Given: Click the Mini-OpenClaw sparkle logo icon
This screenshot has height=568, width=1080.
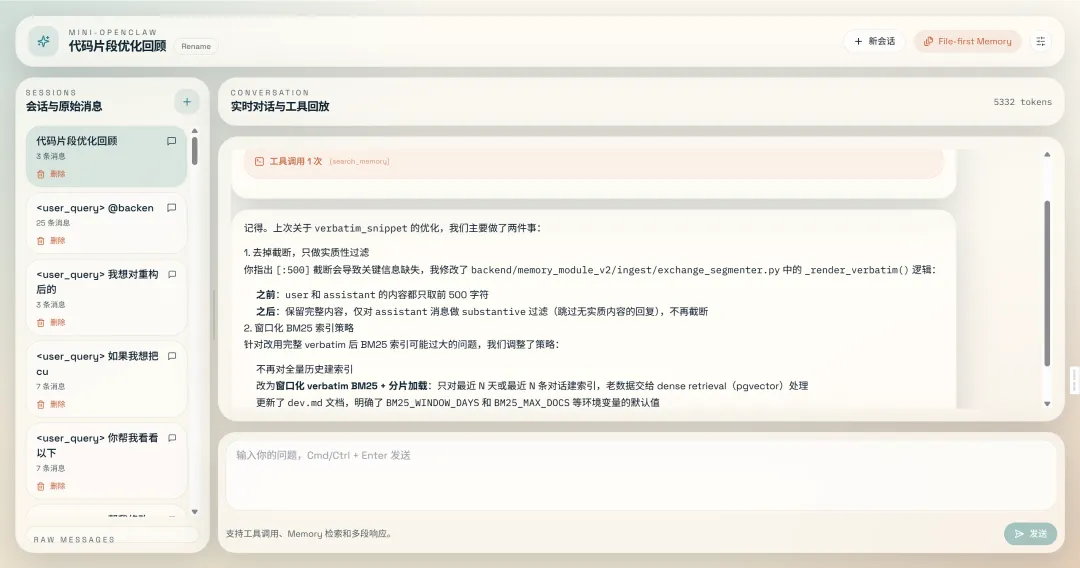Looking at the screenshot, I should click(x=43, y=41).
